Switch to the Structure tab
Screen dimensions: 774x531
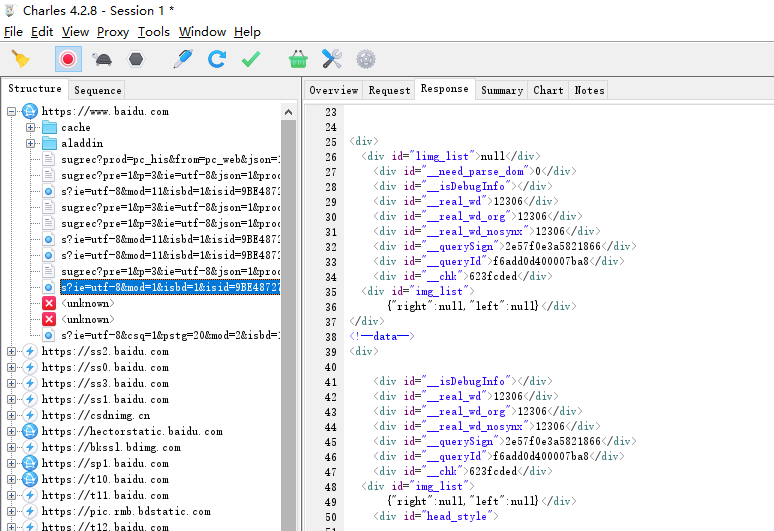pyautogui.click(x=35, y=89)
